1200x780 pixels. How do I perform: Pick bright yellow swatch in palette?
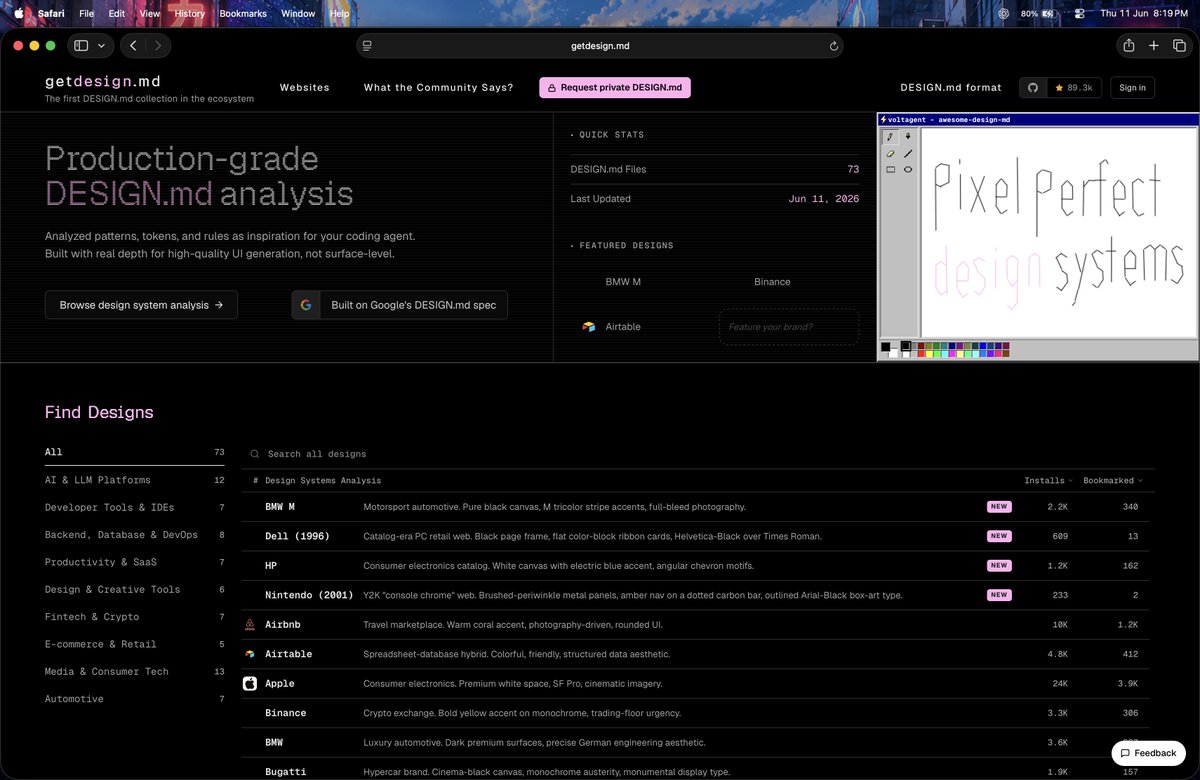coord(929,354)
